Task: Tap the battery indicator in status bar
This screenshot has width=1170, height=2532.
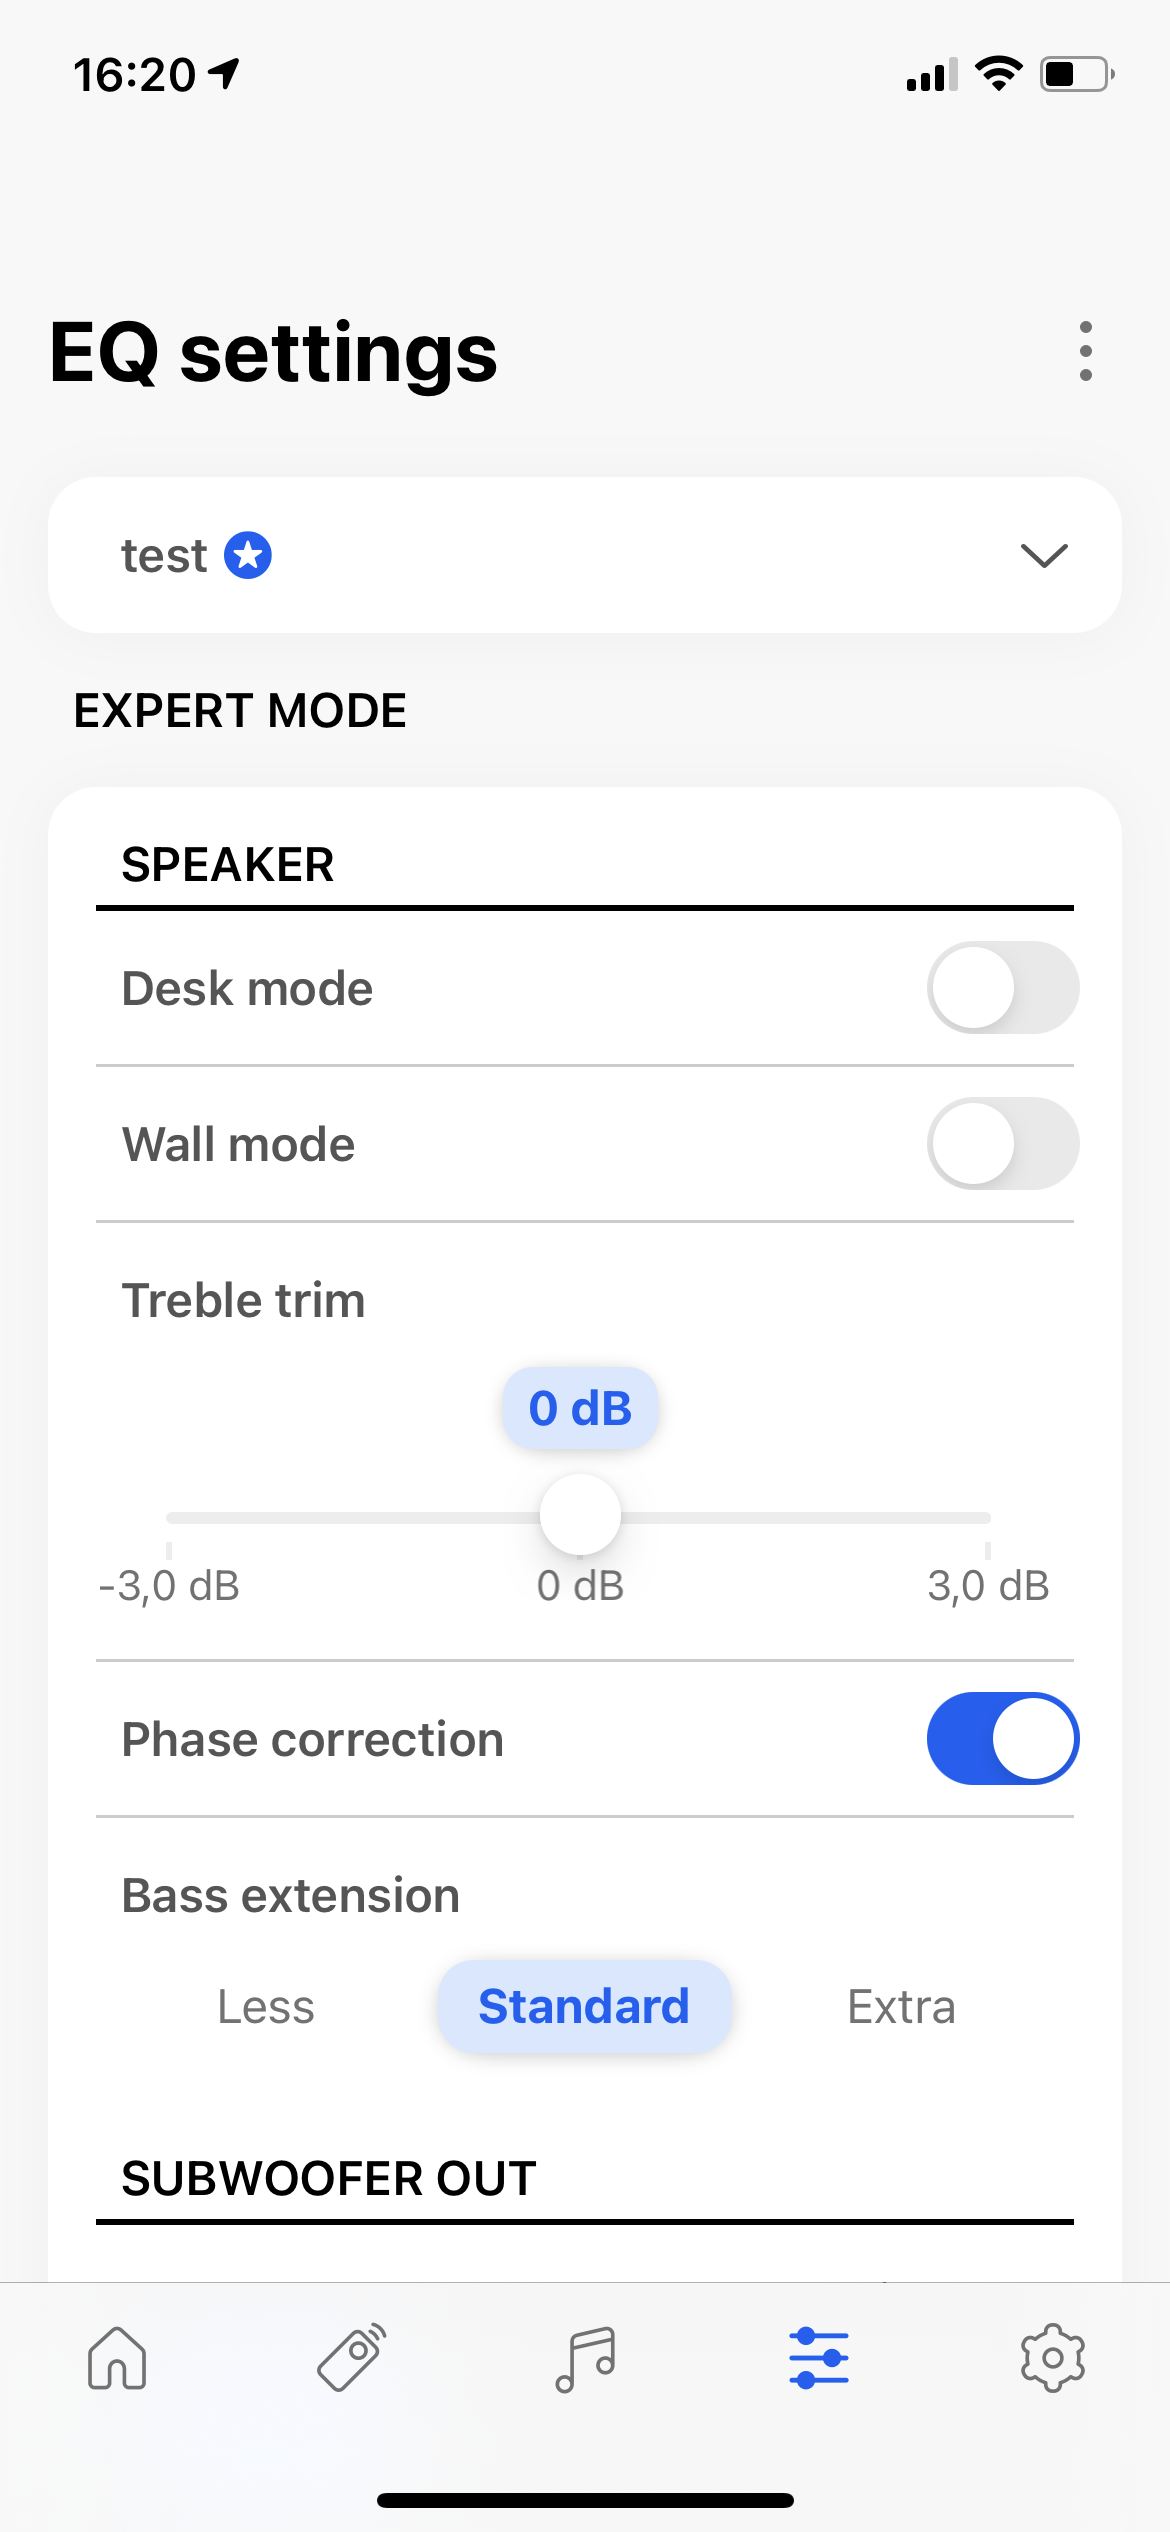Action: (x=1076, y=75)
